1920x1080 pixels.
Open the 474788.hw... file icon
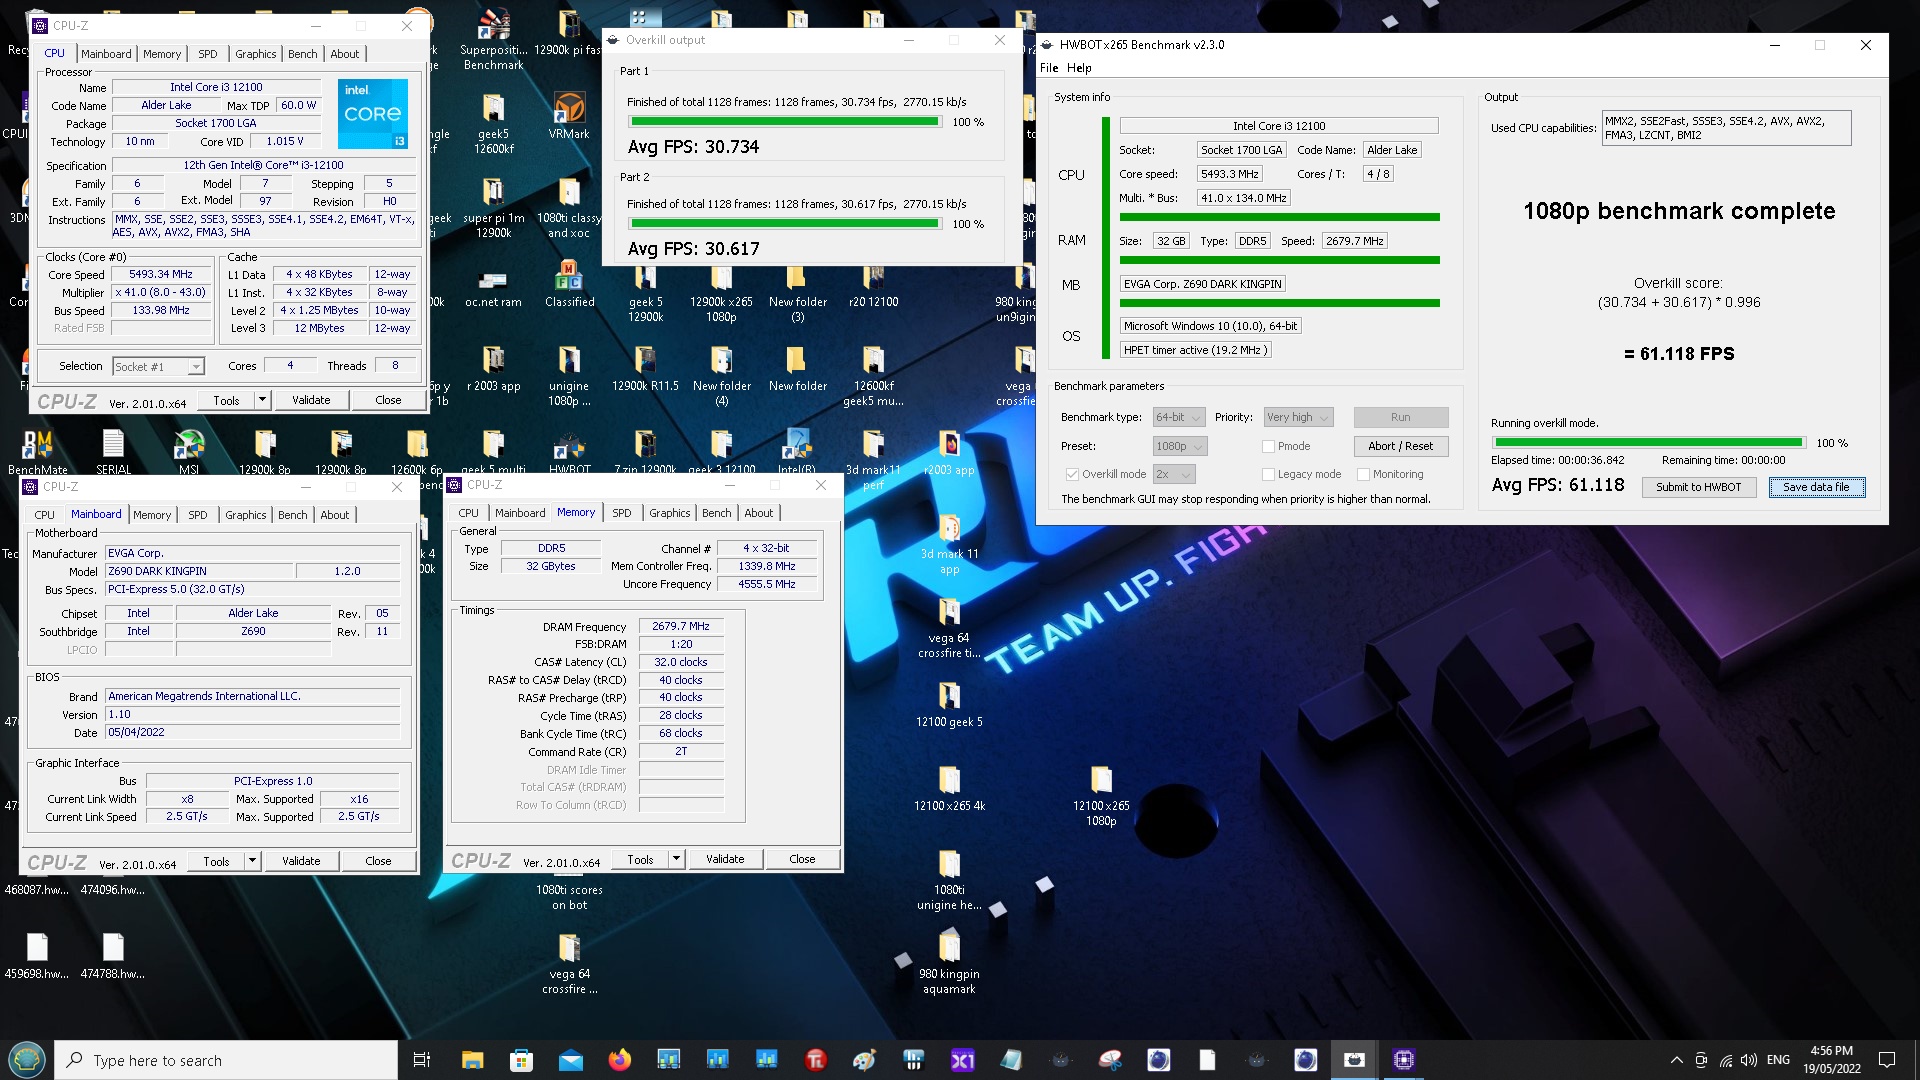click(113, 956)
